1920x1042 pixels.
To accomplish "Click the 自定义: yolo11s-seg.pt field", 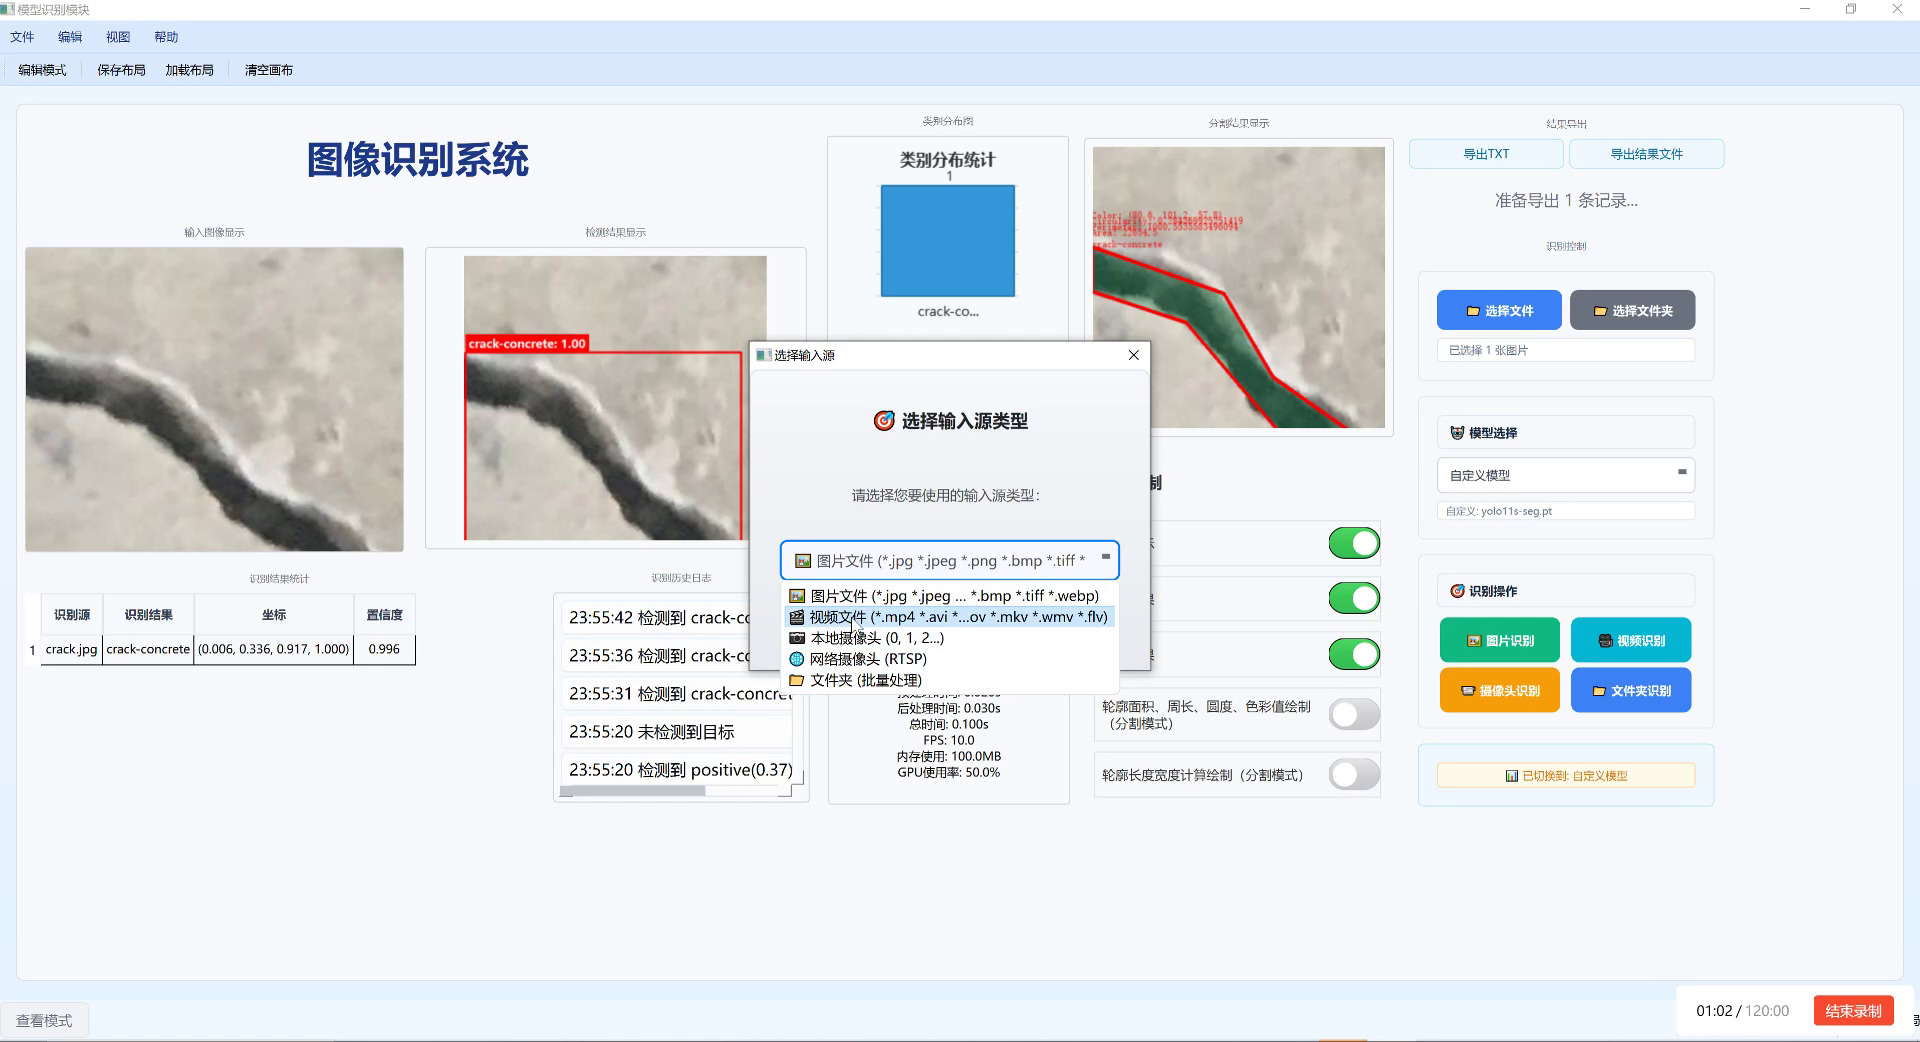I will point(1566,511).
